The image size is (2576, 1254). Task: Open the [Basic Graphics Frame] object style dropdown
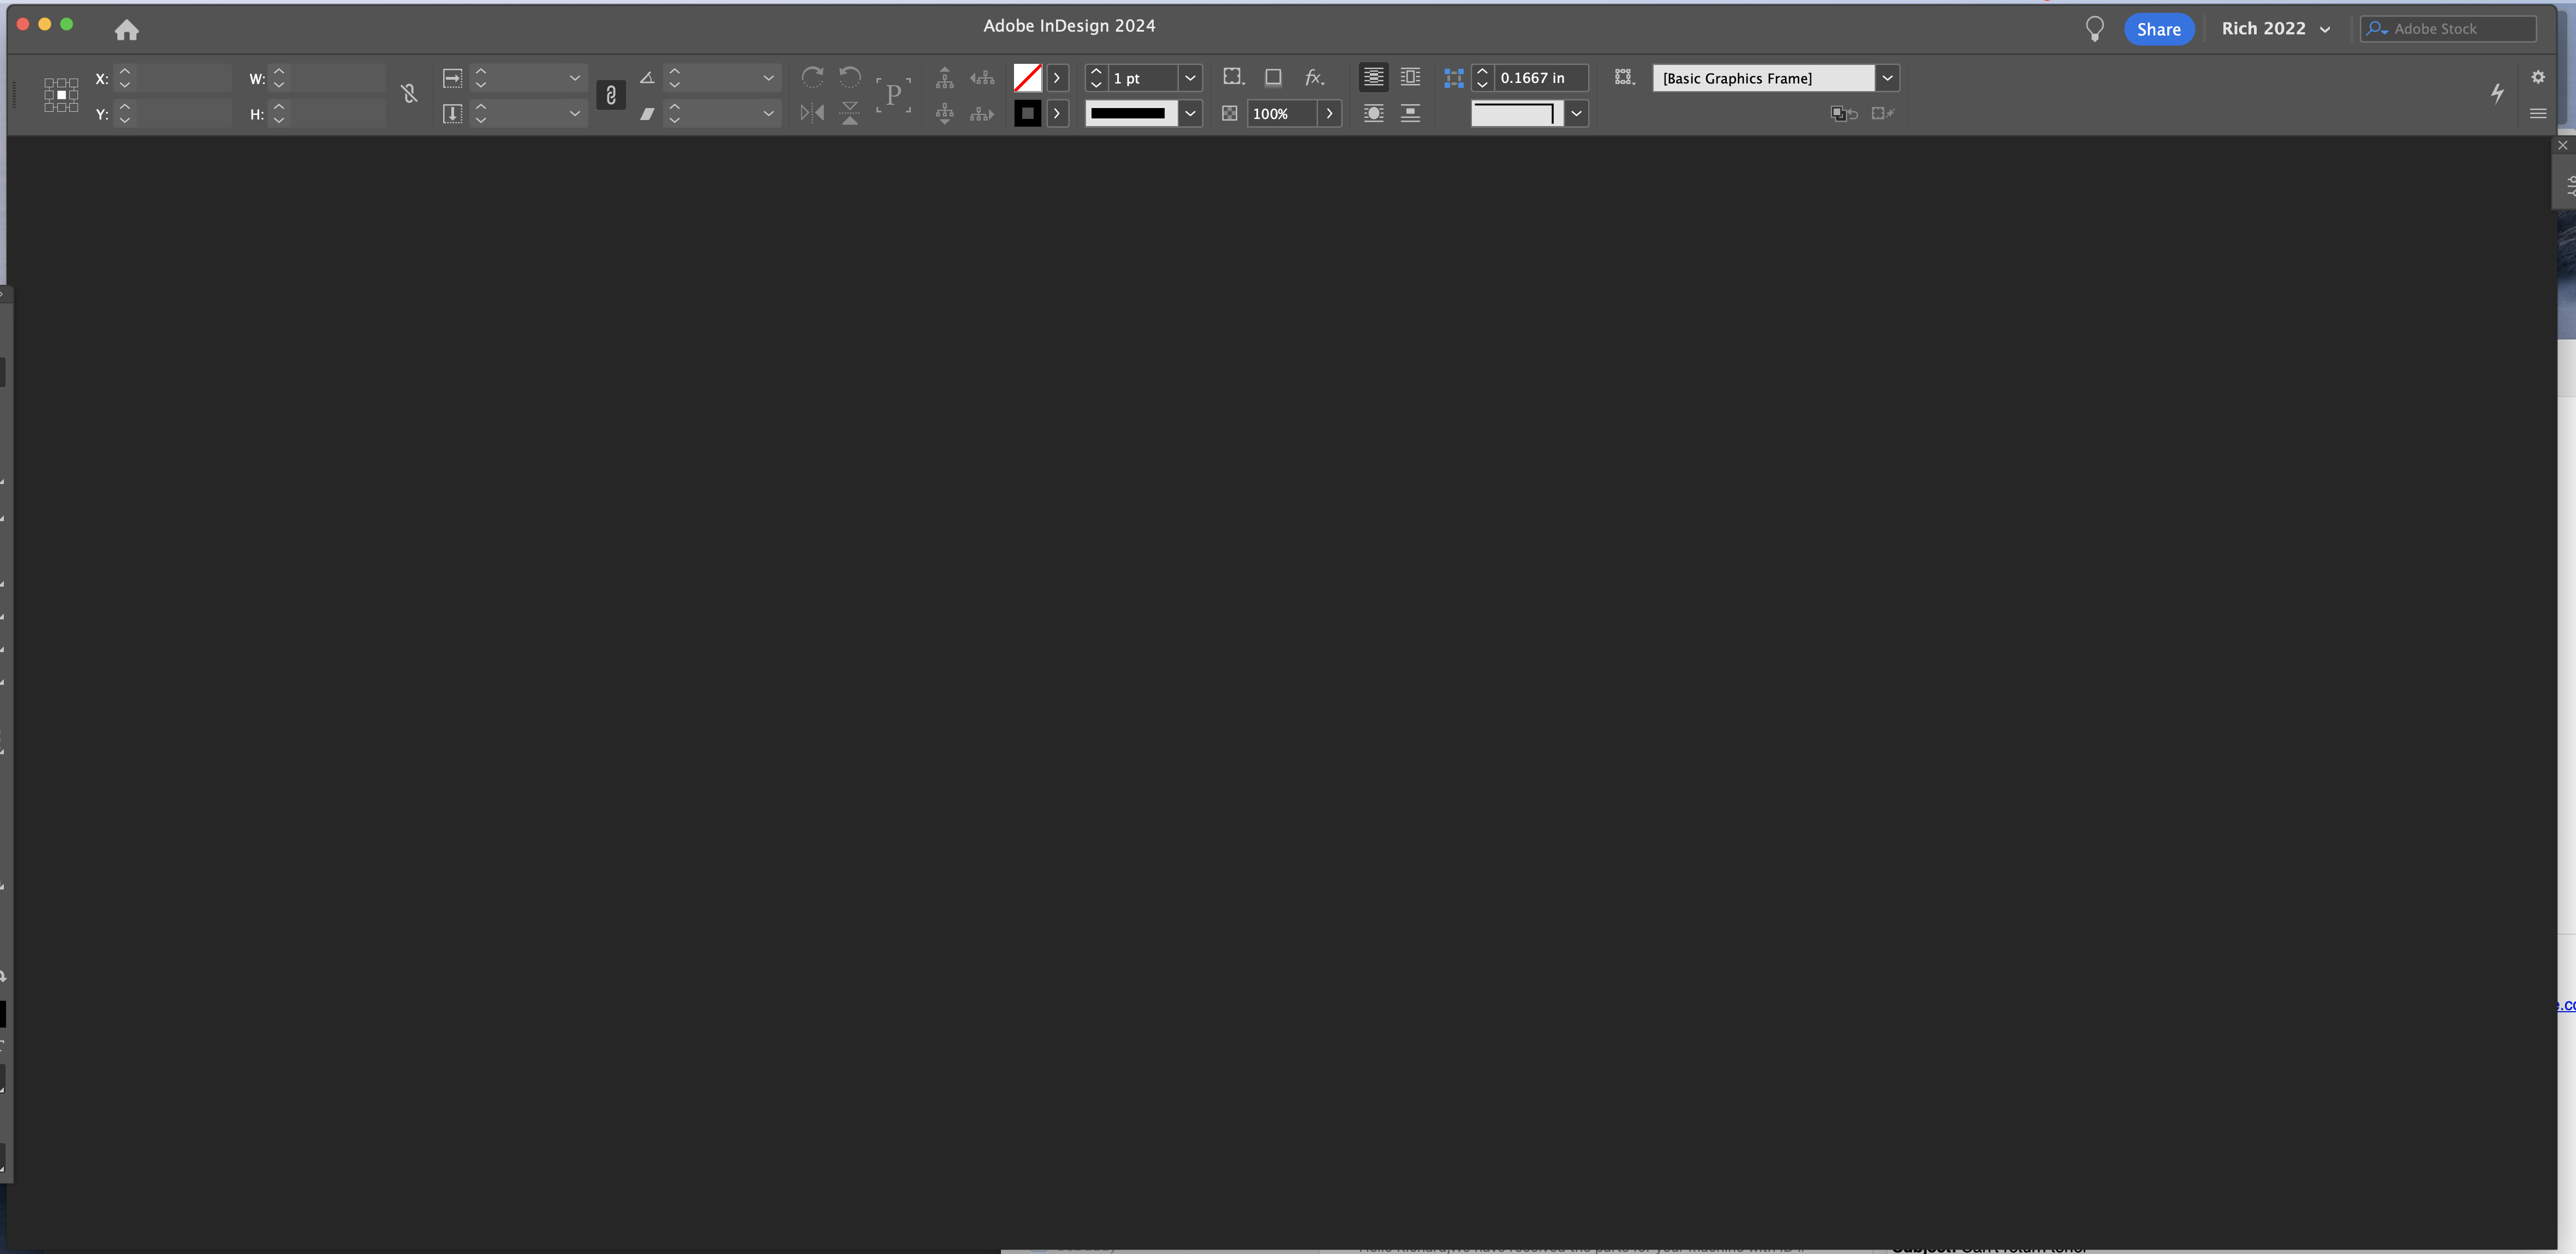pos(1888,77)
